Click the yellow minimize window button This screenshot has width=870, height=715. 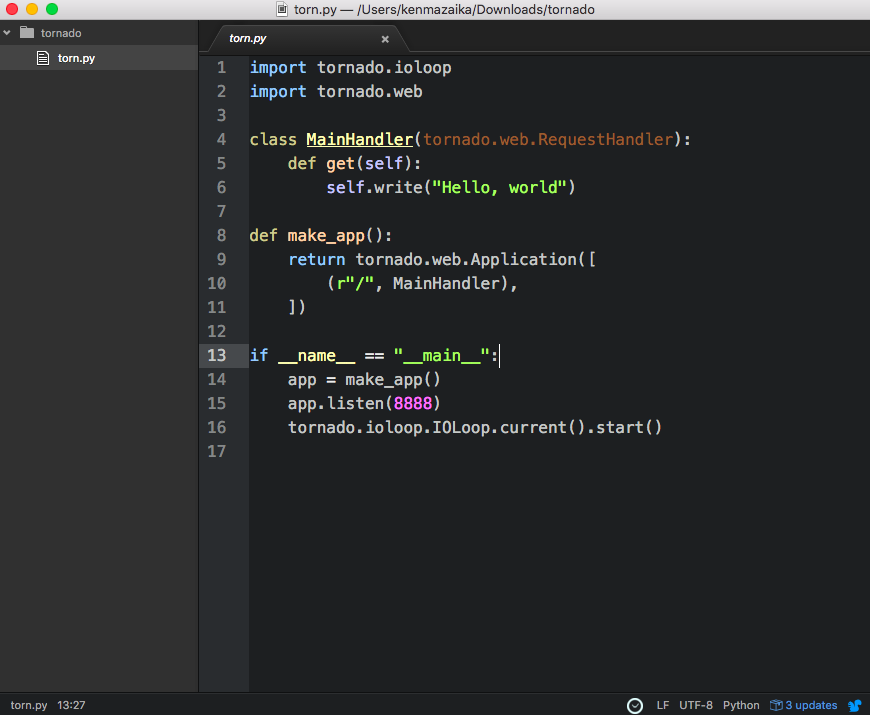click(32, 9)
